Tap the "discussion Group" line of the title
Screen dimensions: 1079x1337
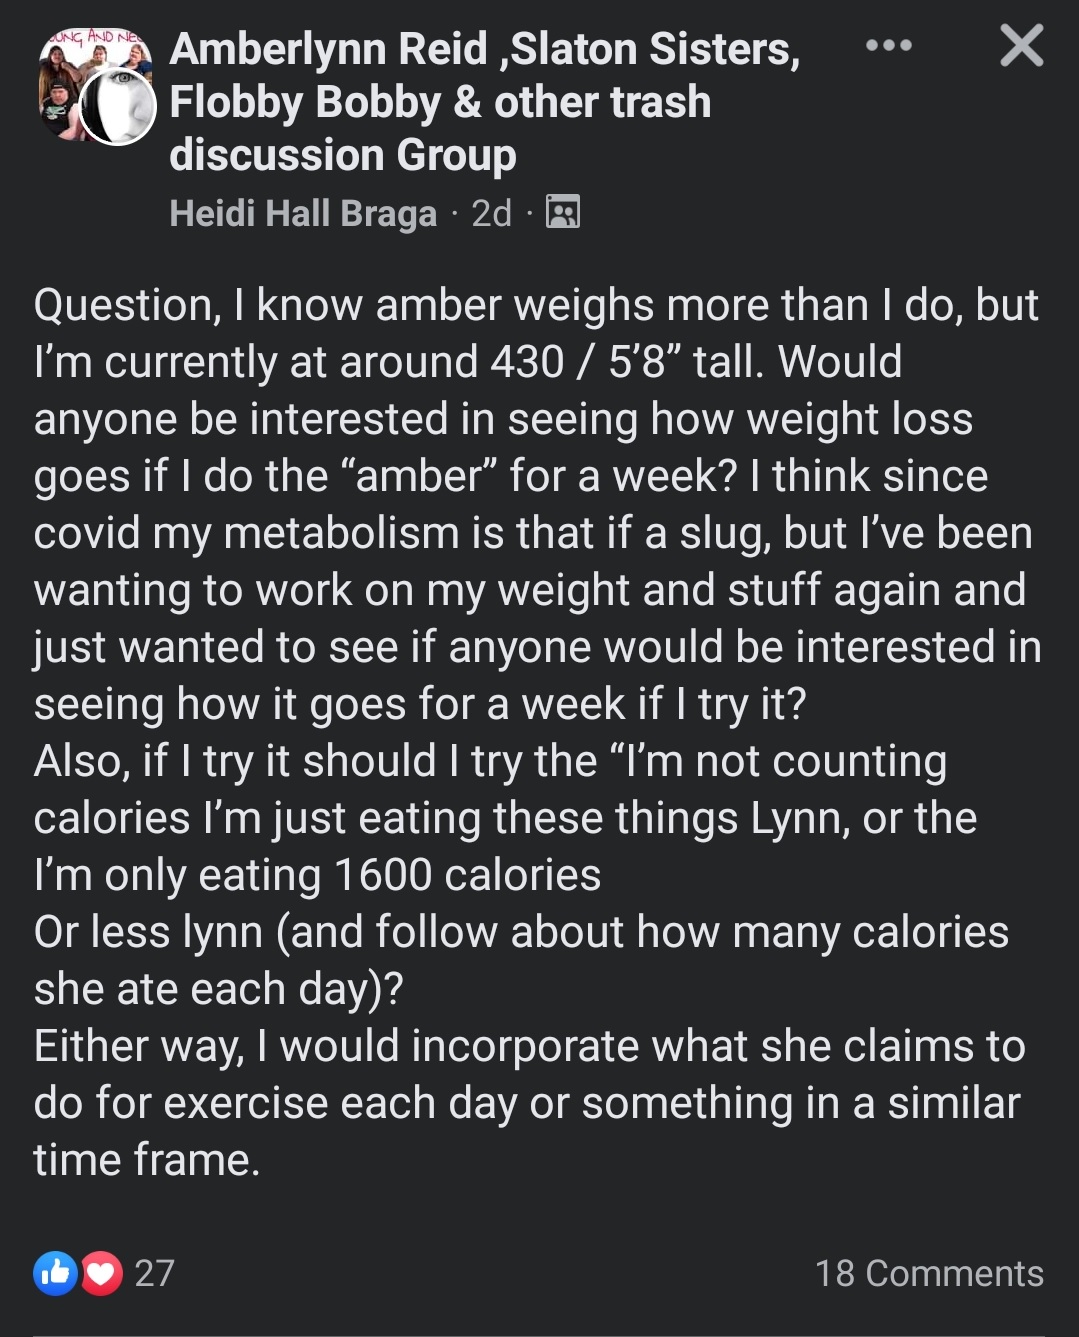coord(343,155)
